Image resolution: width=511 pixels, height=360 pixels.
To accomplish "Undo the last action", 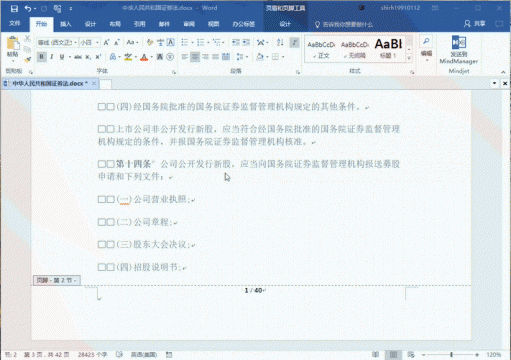I will click(x=28, y=8).
